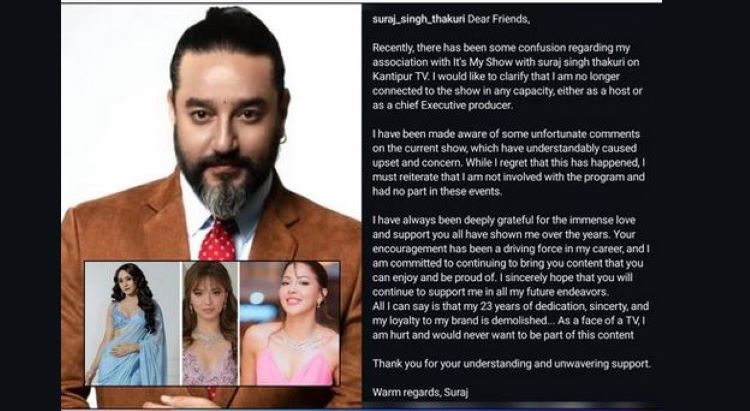
Task: Select middle thumbnail of woman in lavender dress
Action: pos(210,323)
